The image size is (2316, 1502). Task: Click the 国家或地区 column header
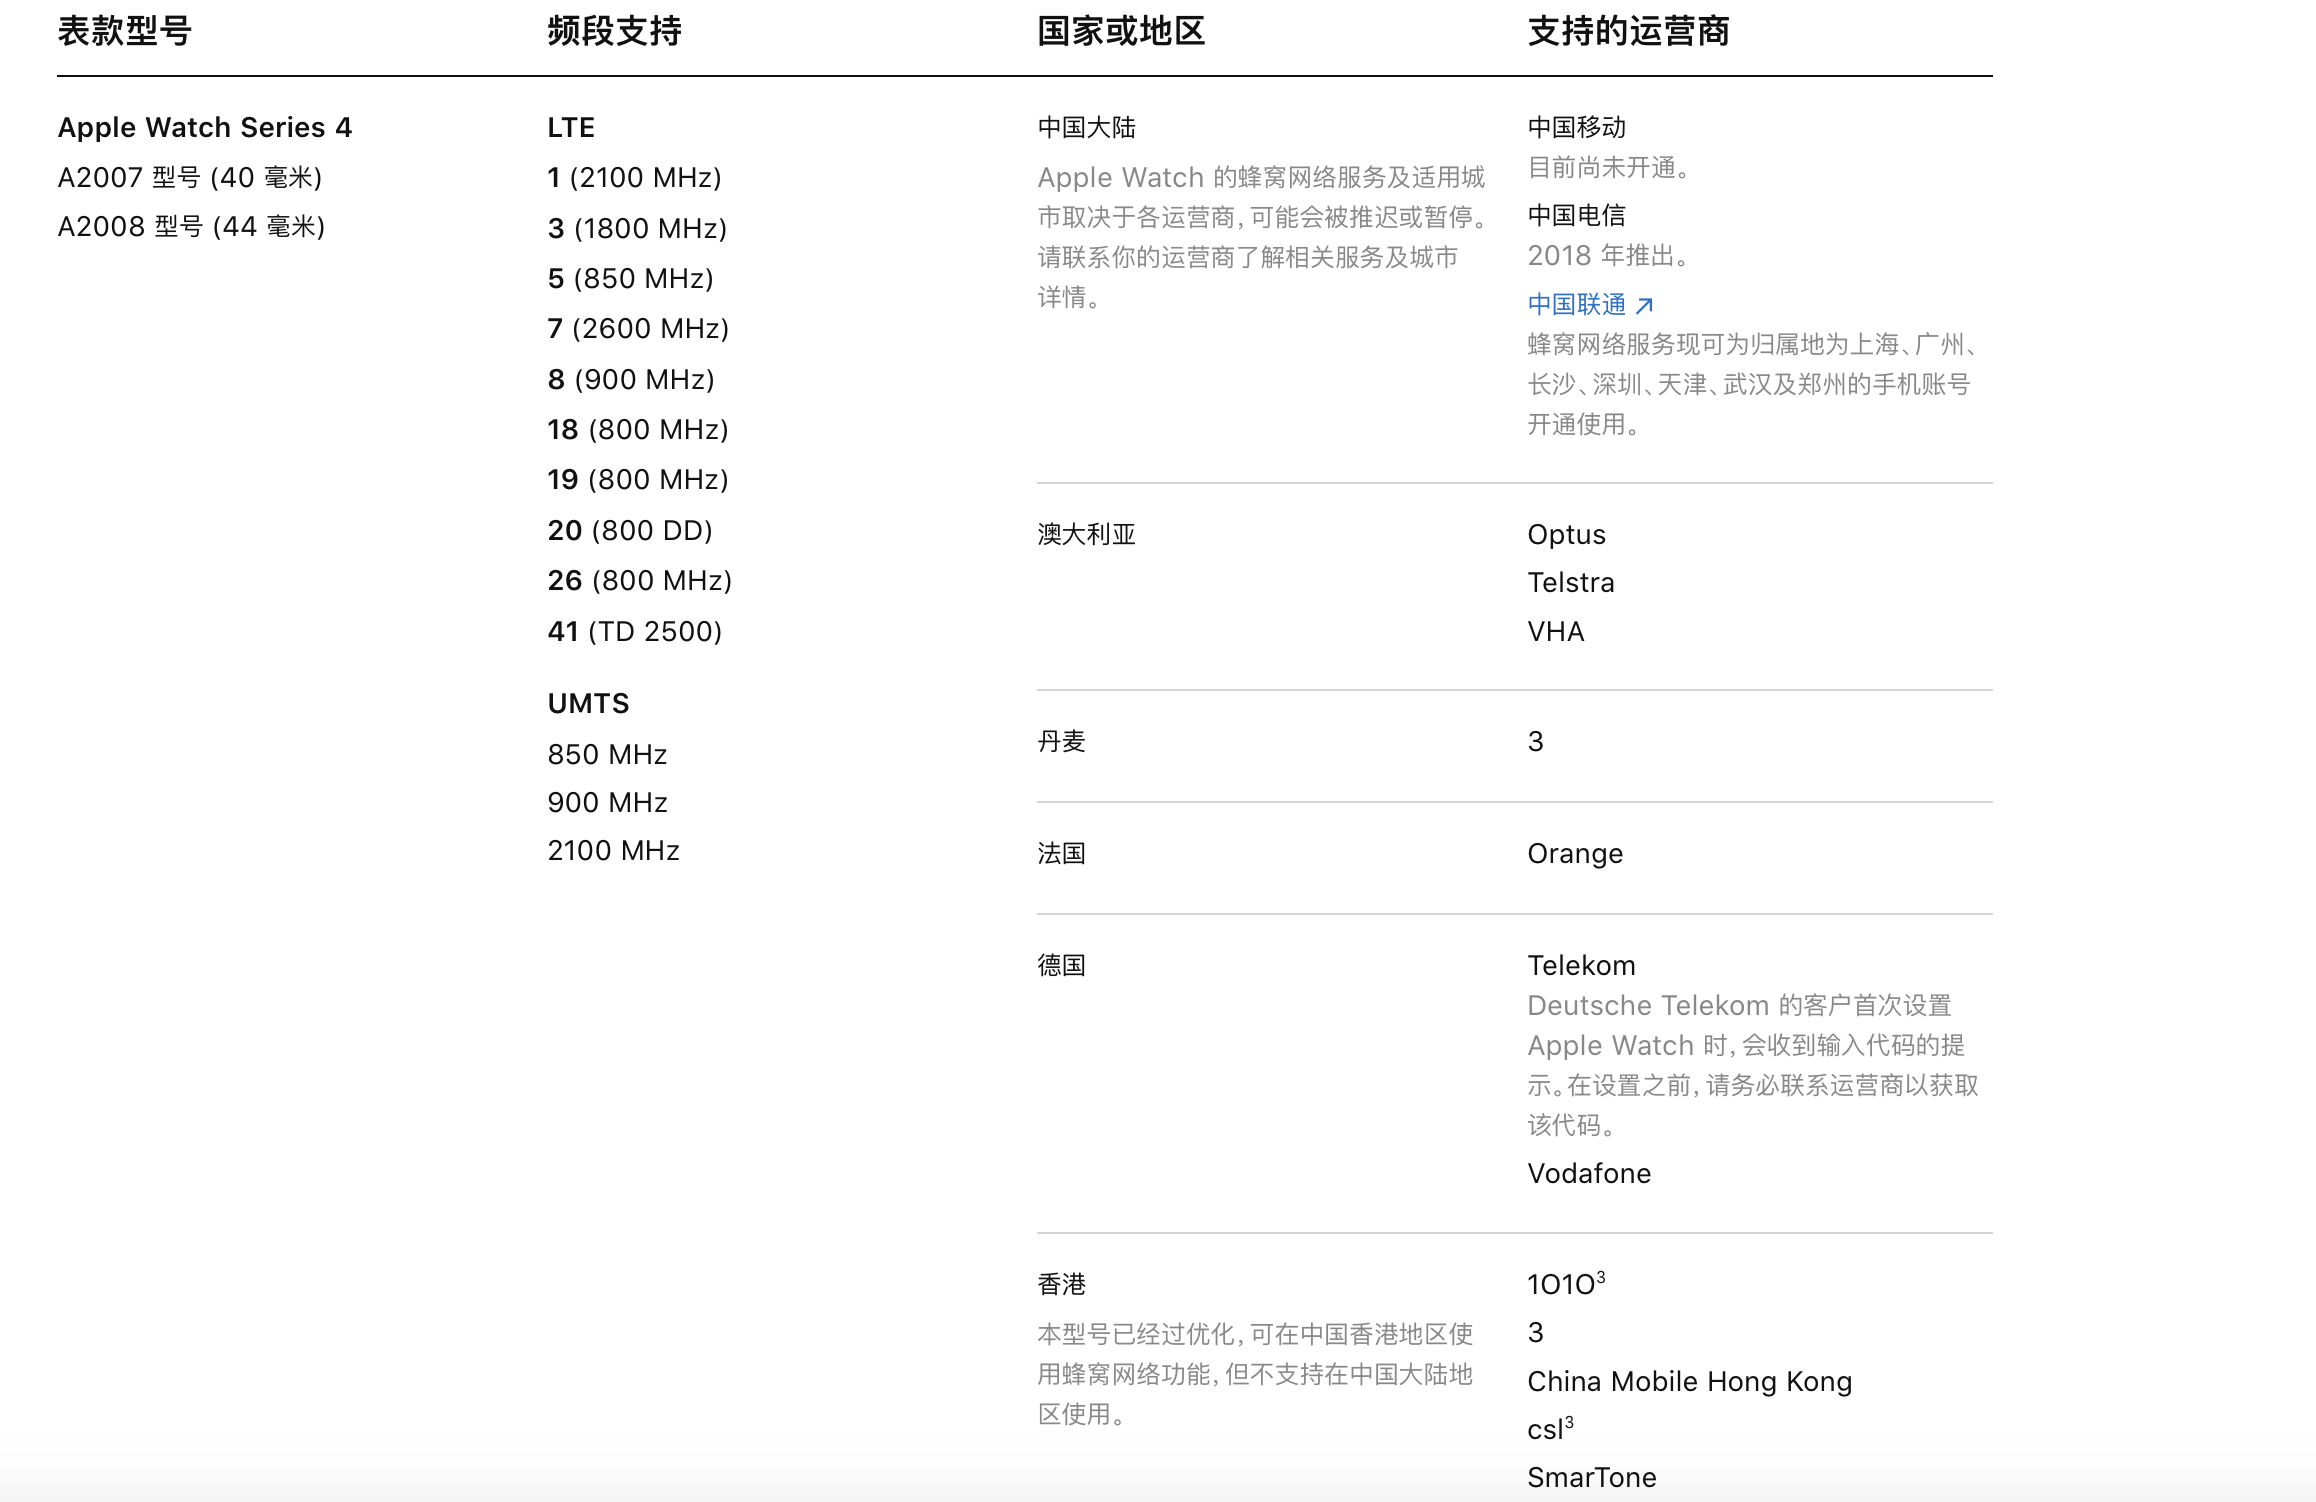(x=1120, y=32)
